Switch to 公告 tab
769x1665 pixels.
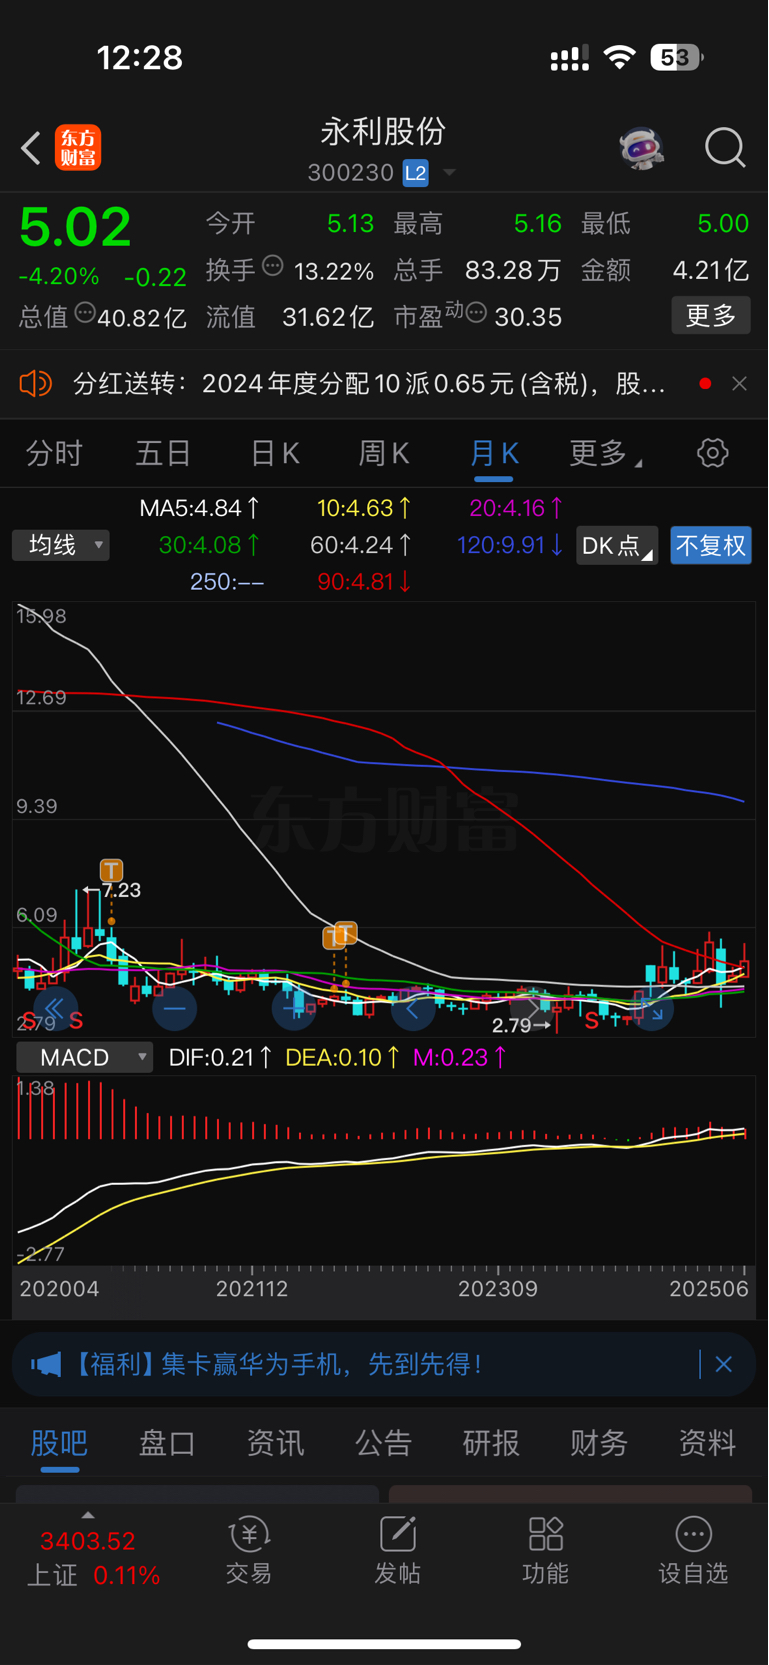coord(383,1443)
